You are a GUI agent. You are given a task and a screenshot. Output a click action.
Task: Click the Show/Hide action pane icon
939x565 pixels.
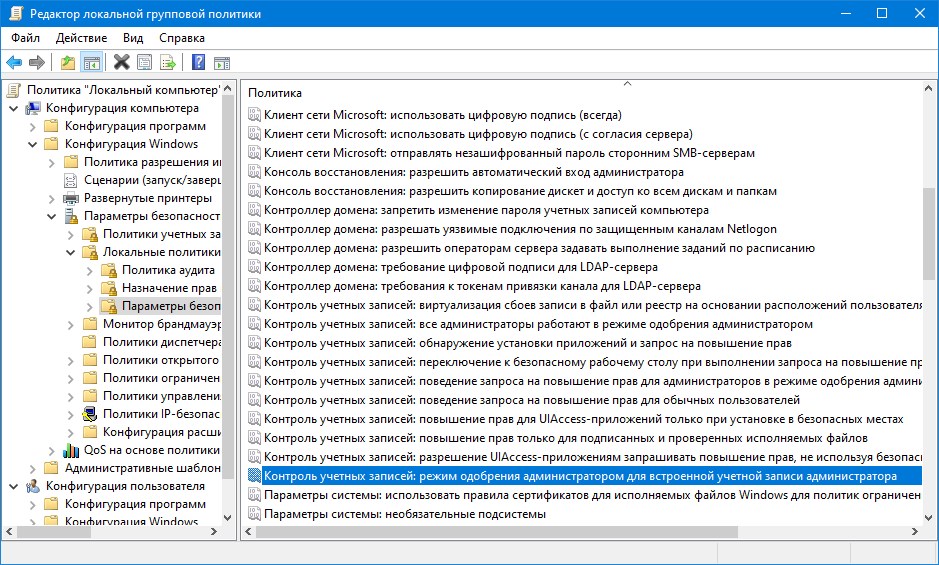[222, 62]
